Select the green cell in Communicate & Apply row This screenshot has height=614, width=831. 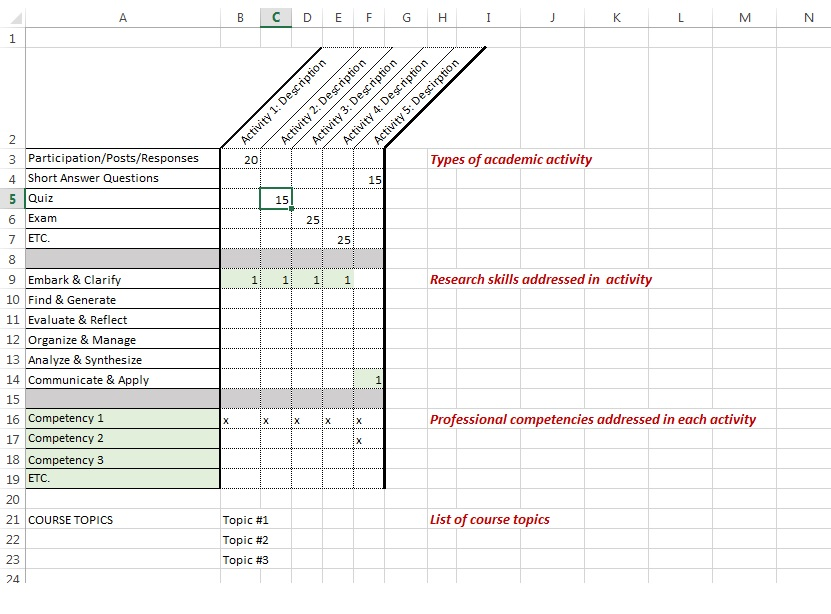[x=369, y=379]
